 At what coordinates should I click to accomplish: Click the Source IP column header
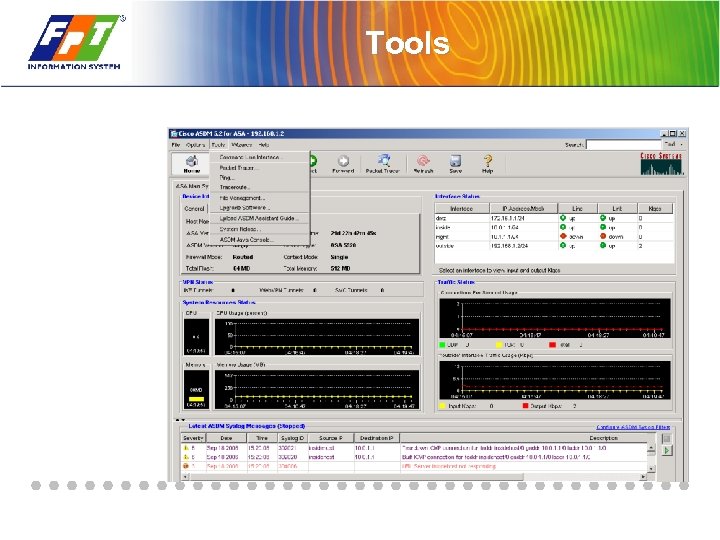click(x=331, y=438)
